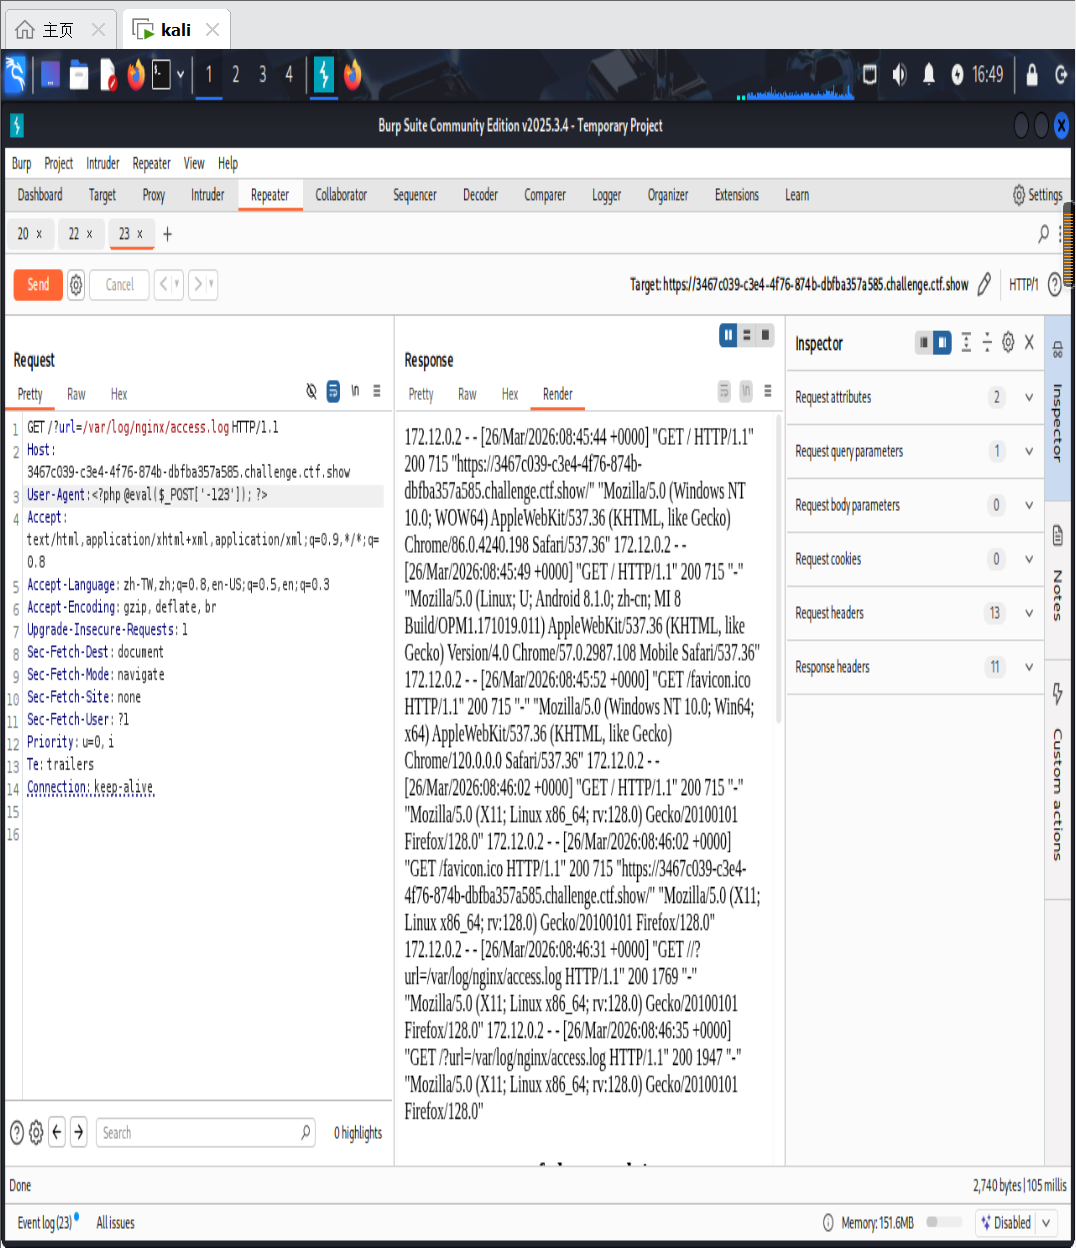Jump to previous search match arrow
Screen dimensions: 1076x1248
pos(57,1132)
